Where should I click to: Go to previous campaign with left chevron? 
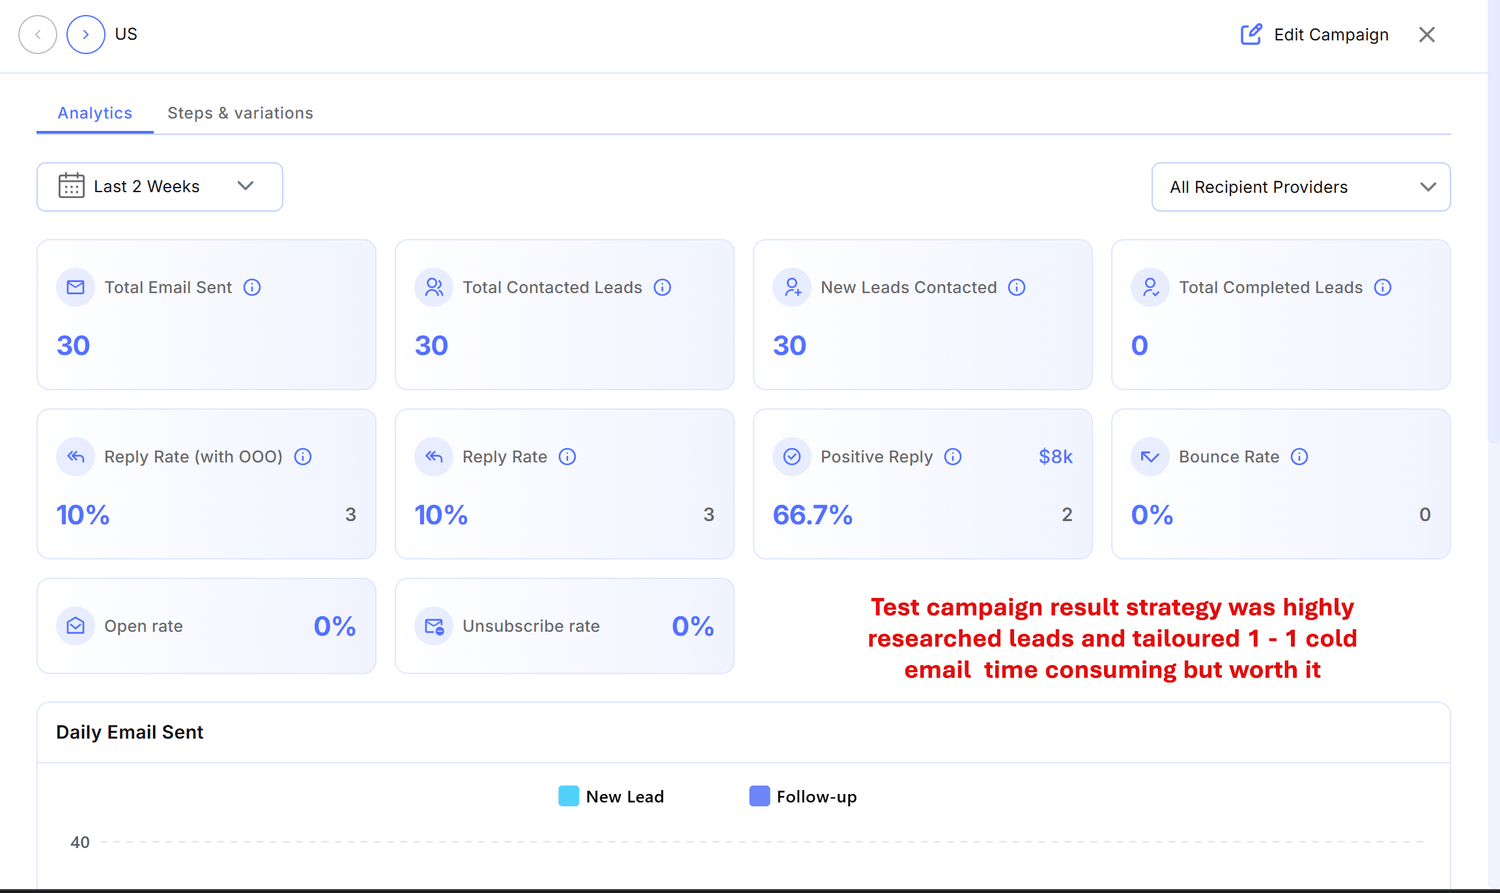click(x=38, y=35)
